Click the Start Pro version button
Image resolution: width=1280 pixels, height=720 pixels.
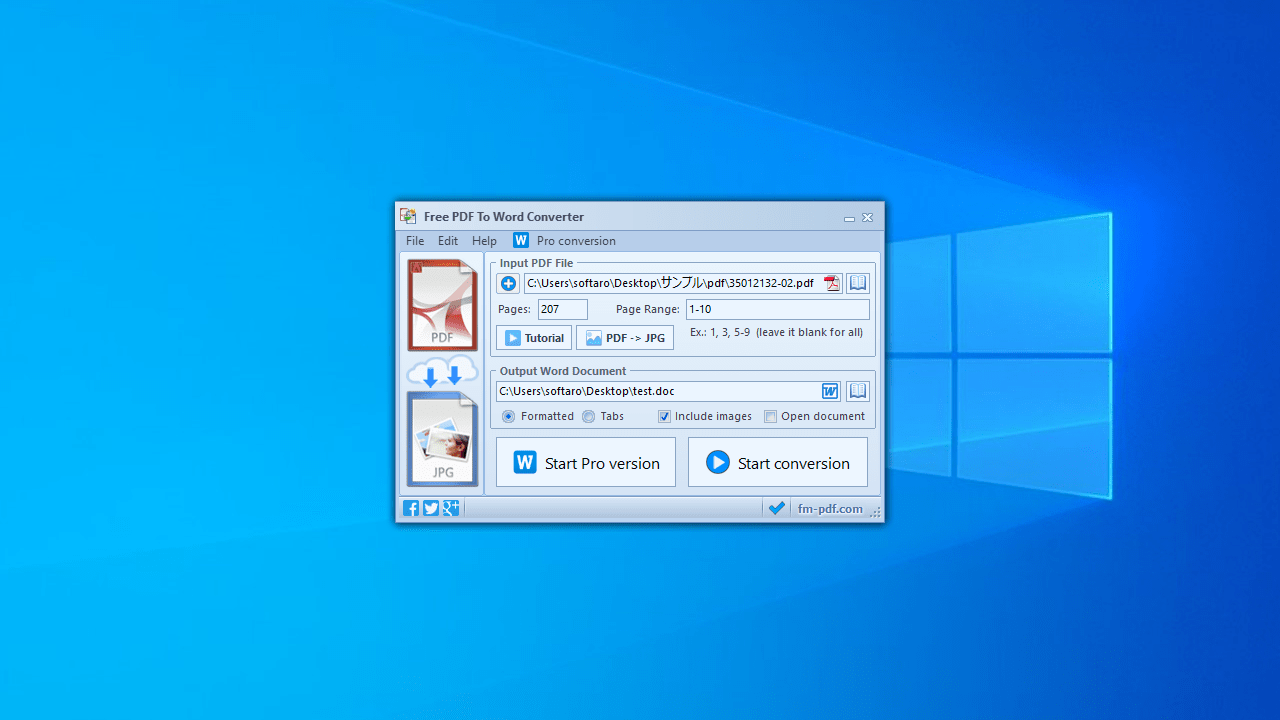coord(586,463)
